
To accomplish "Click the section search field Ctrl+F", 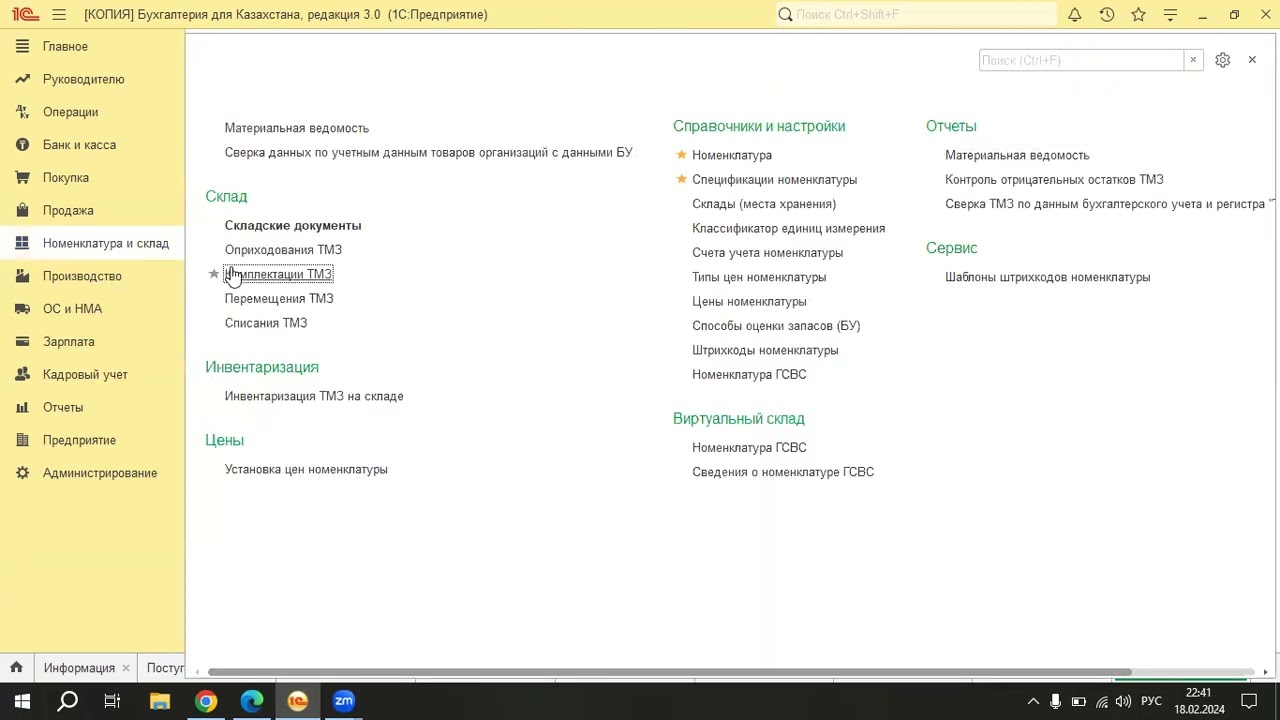I will [1081, 60].
